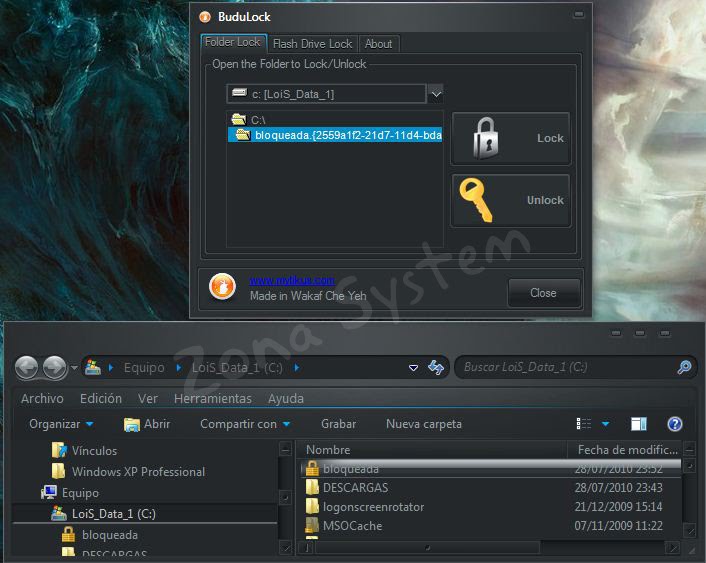This screenshot has height=563, width=706.
Task: Open the Organizar dropdown
Action: pos(61,424)
